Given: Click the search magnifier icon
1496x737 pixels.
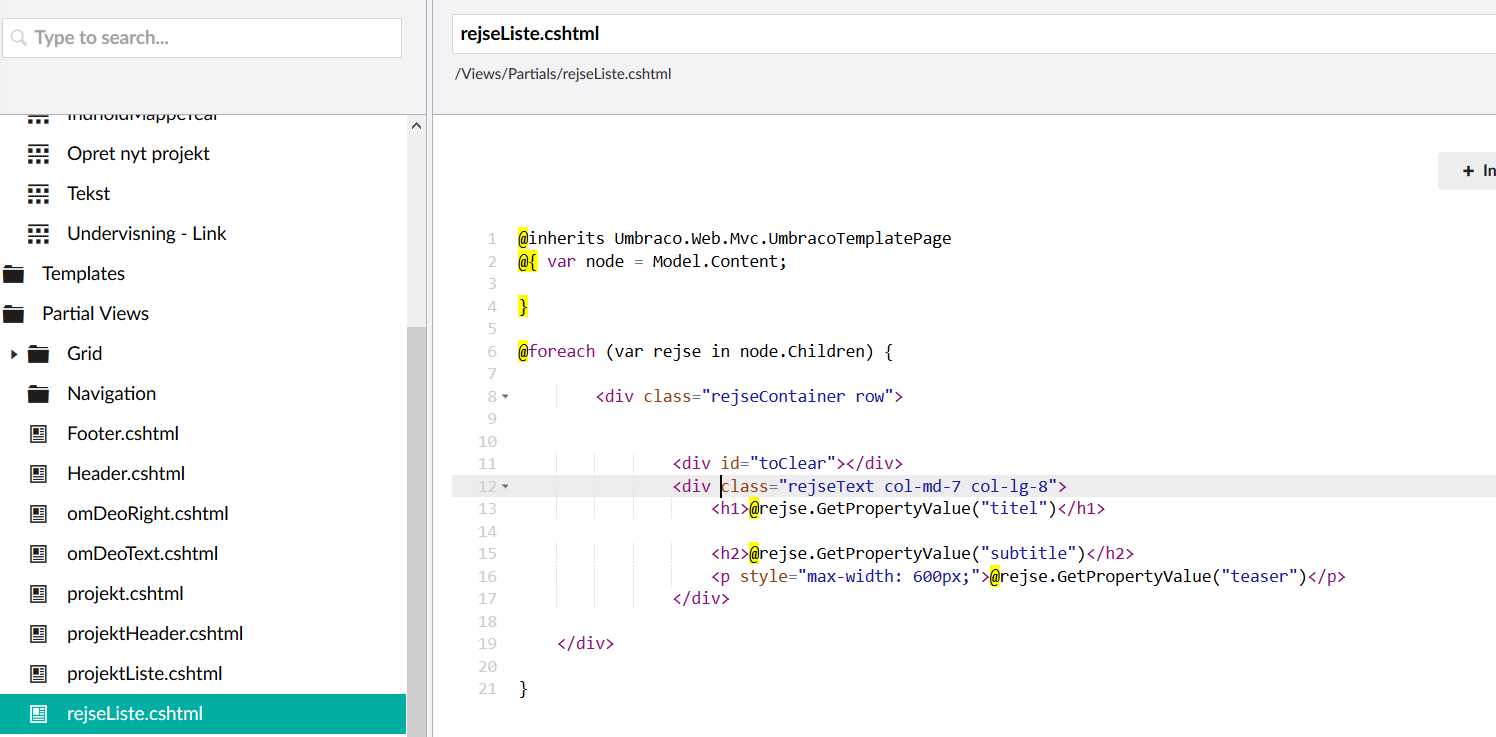Looking at the screenshot, I should tap(19, 38).
